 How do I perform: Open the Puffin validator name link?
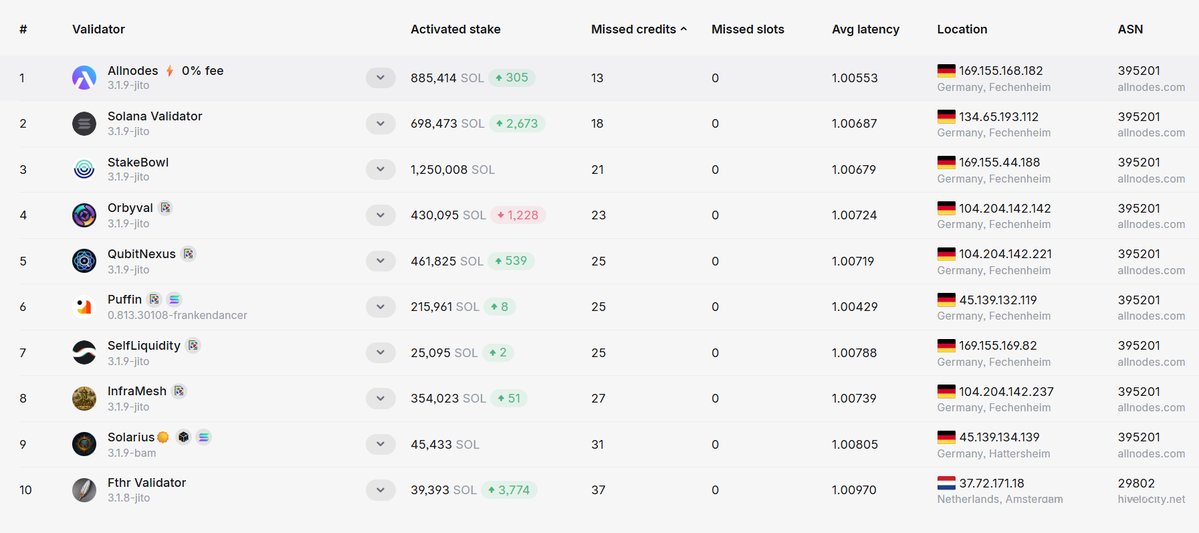coord(125,300)
